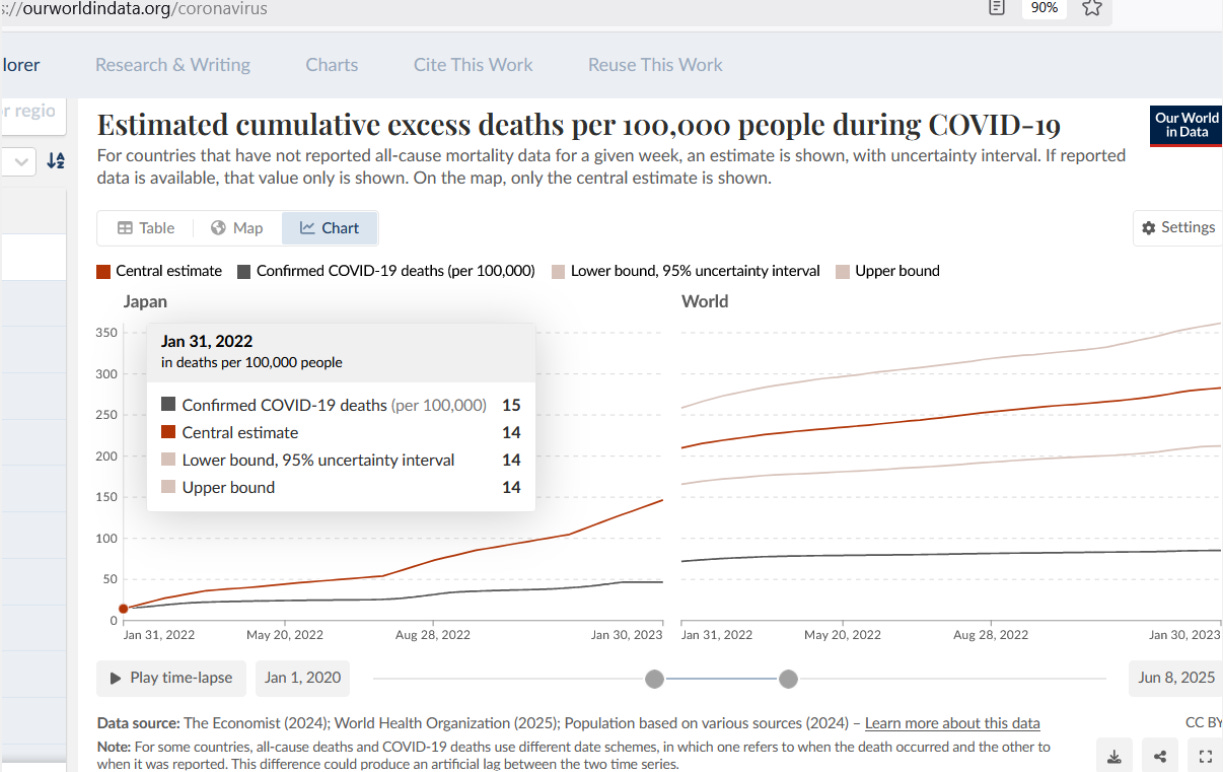The height and width of the screenshot is (772, 1223).
Task: Click the right timeline slider handle
Action: coord(788,679)
